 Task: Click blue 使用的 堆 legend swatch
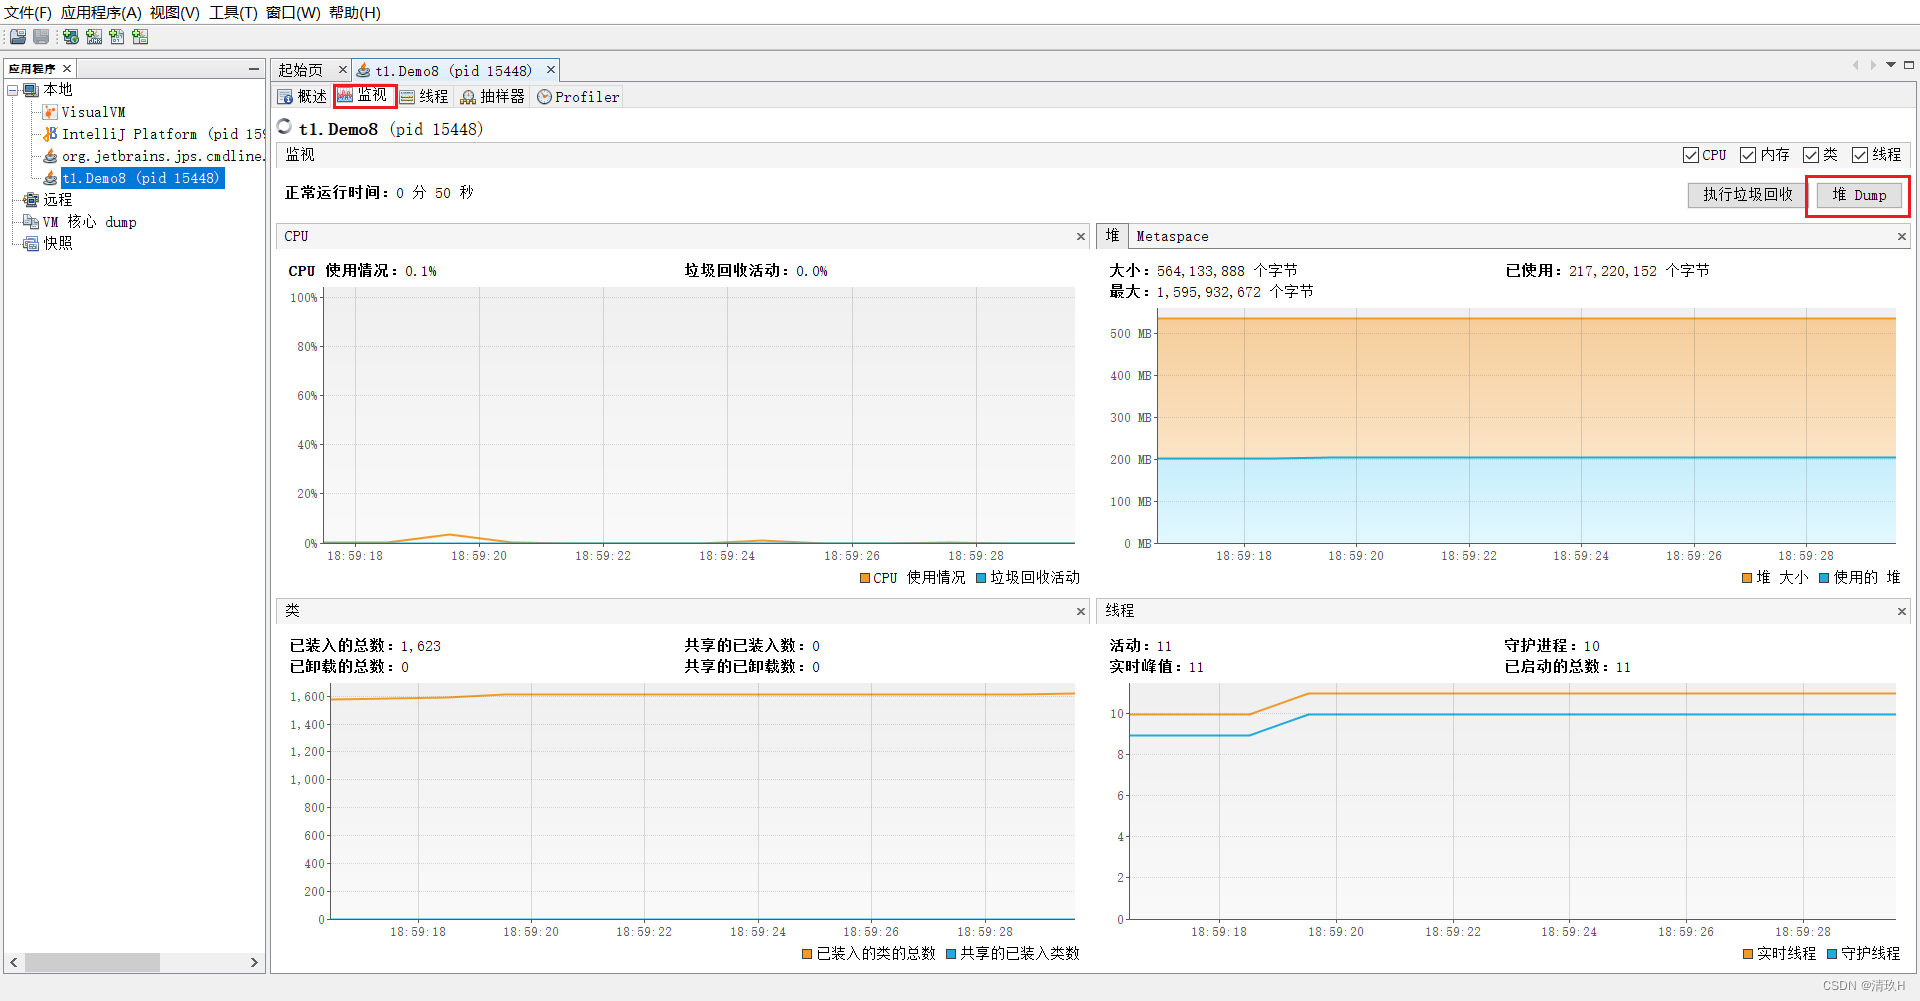point(1824,578)
